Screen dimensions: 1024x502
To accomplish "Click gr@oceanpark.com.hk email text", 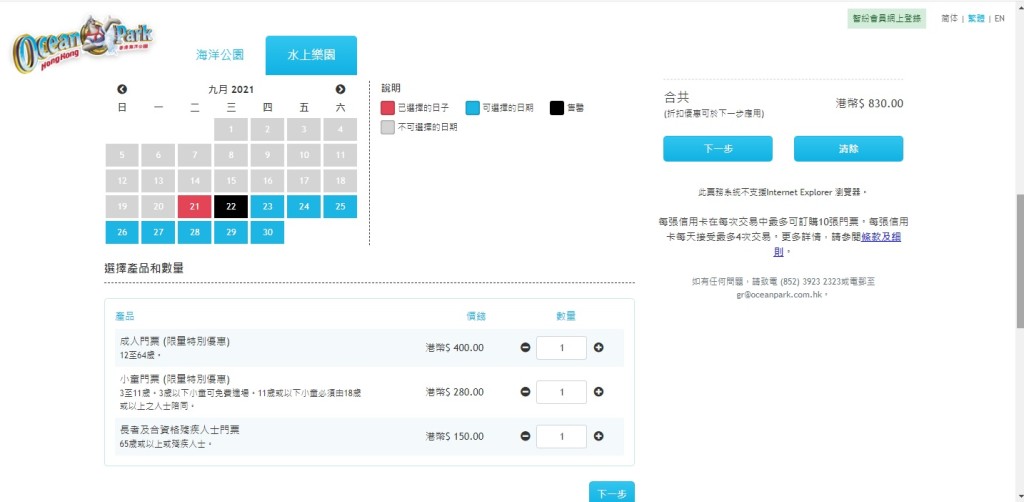I will pyautogui.click(x=780, y=294).
